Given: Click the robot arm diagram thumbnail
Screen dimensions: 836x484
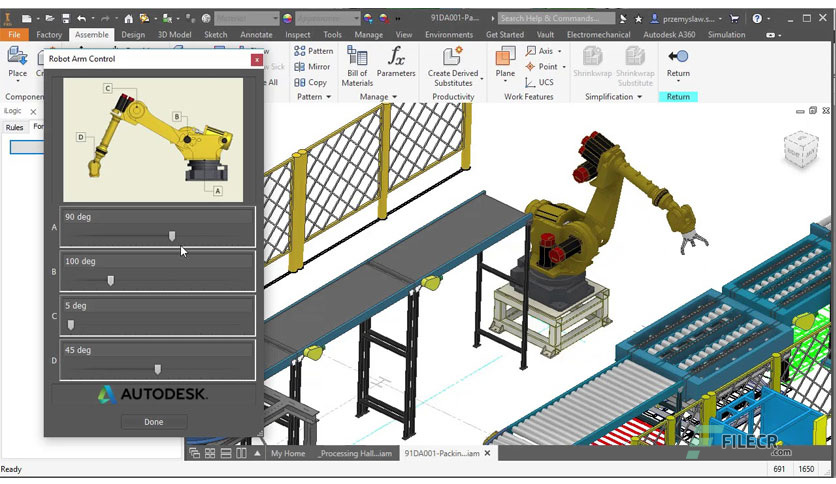Looking at the screenshot, I should click(153, 140).
